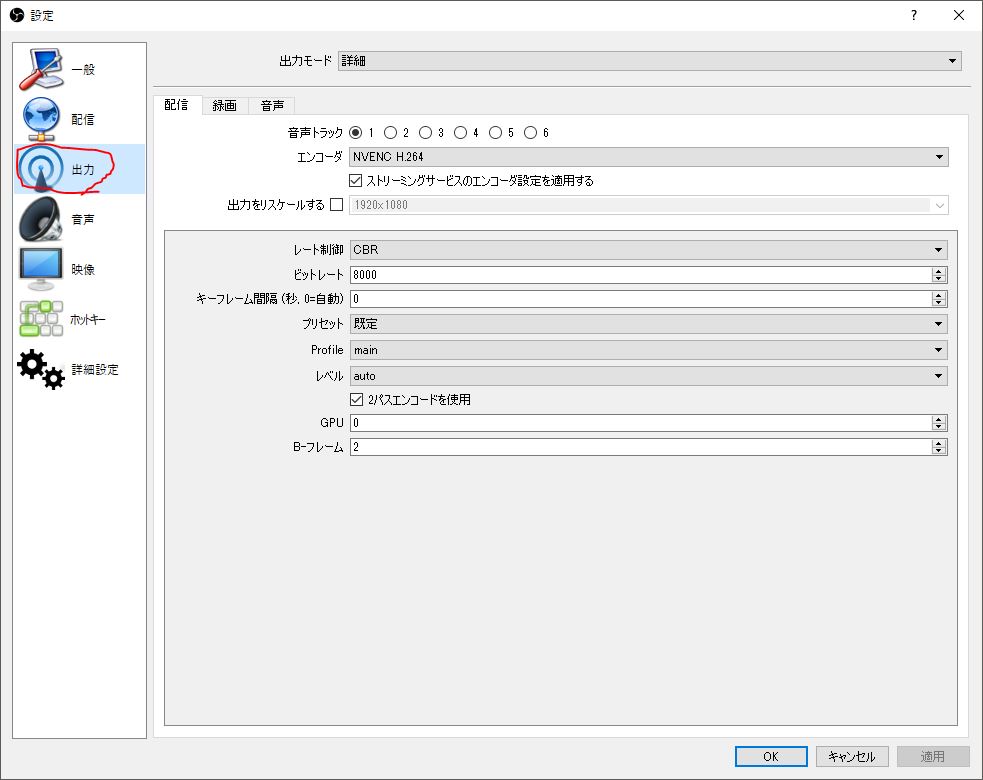Open the レベル auto dropdown
The image size is (983, 780).
648,376
